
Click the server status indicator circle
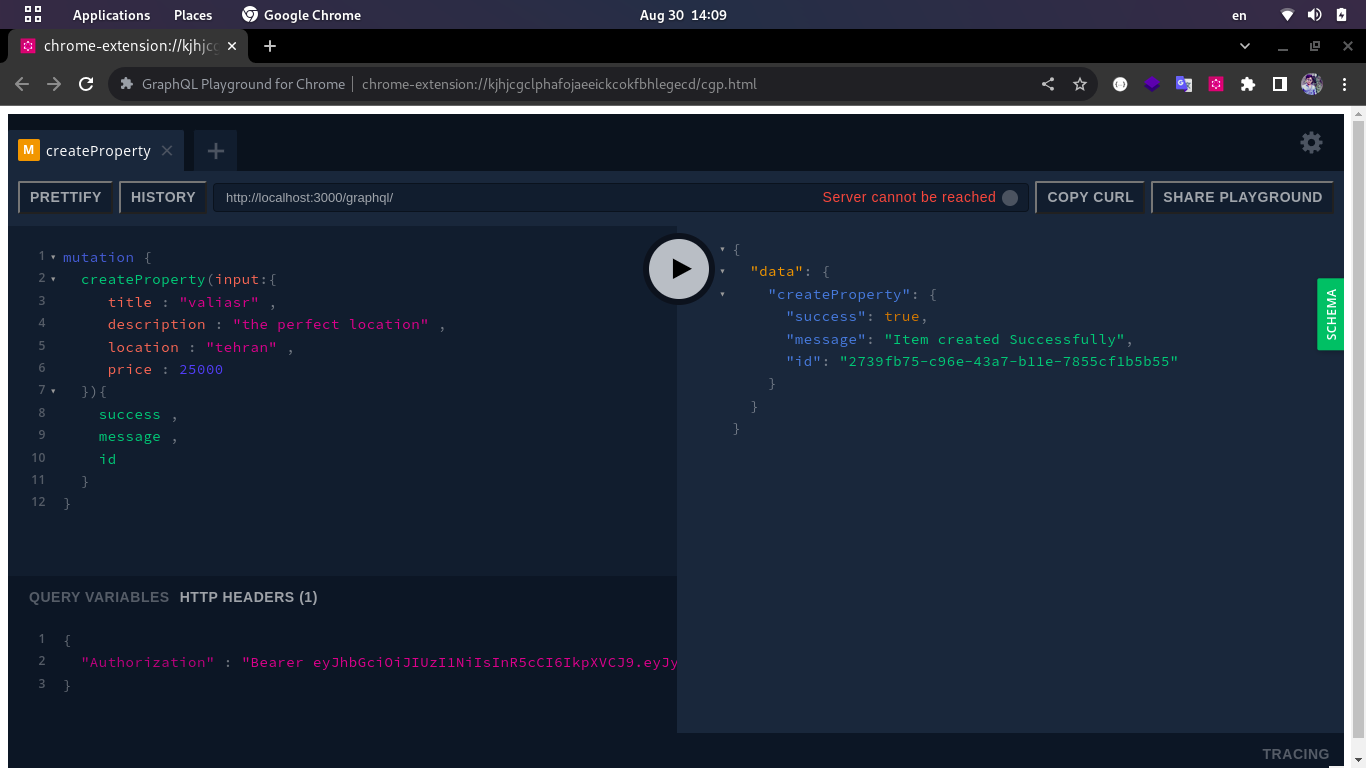(x=1010, y=197)
